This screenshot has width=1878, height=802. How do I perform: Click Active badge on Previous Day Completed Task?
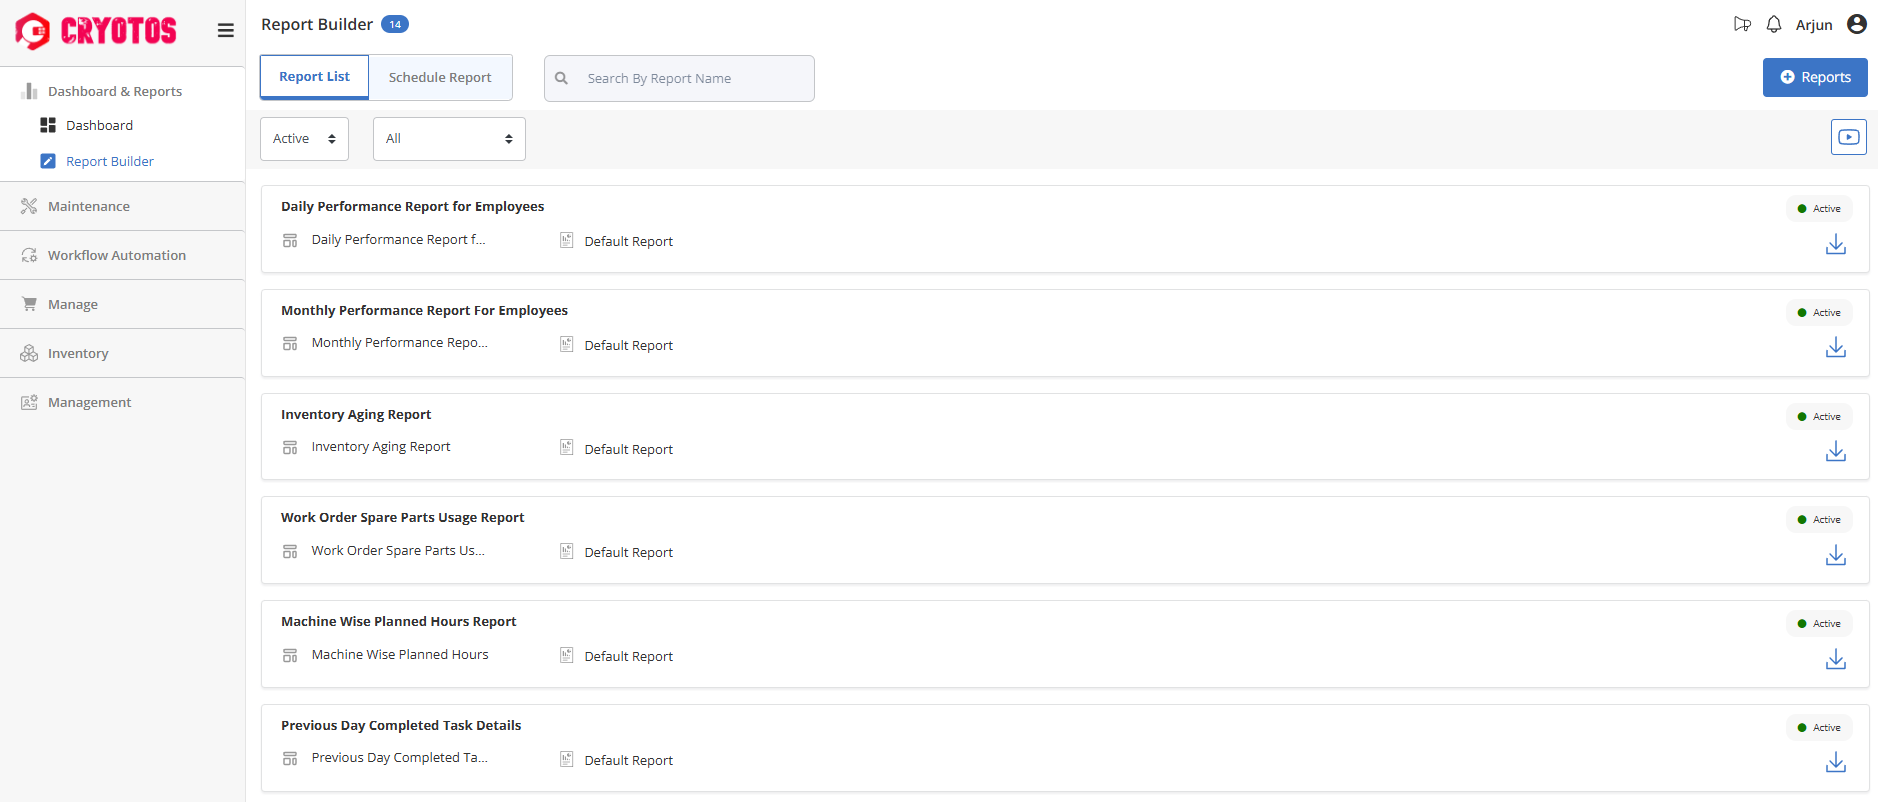point(1819,727)
